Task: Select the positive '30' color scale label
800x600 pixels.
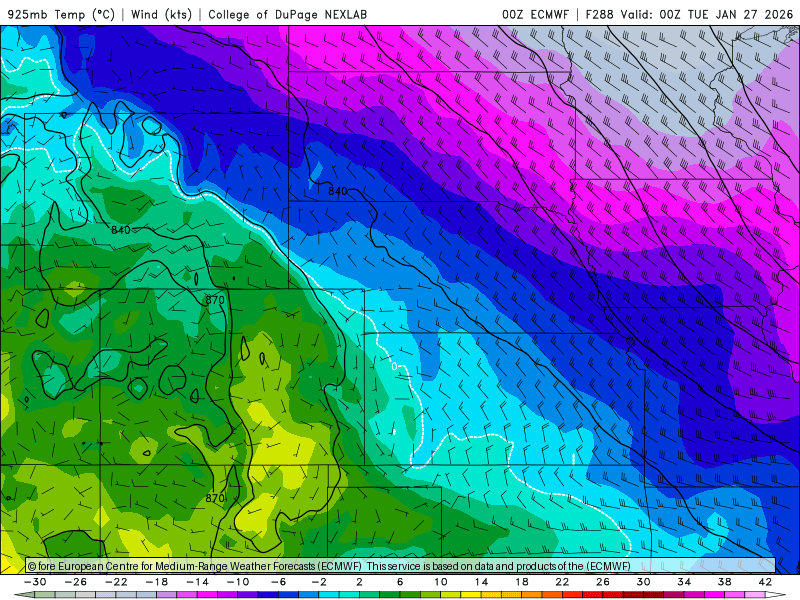Action: tap(644, 582)
